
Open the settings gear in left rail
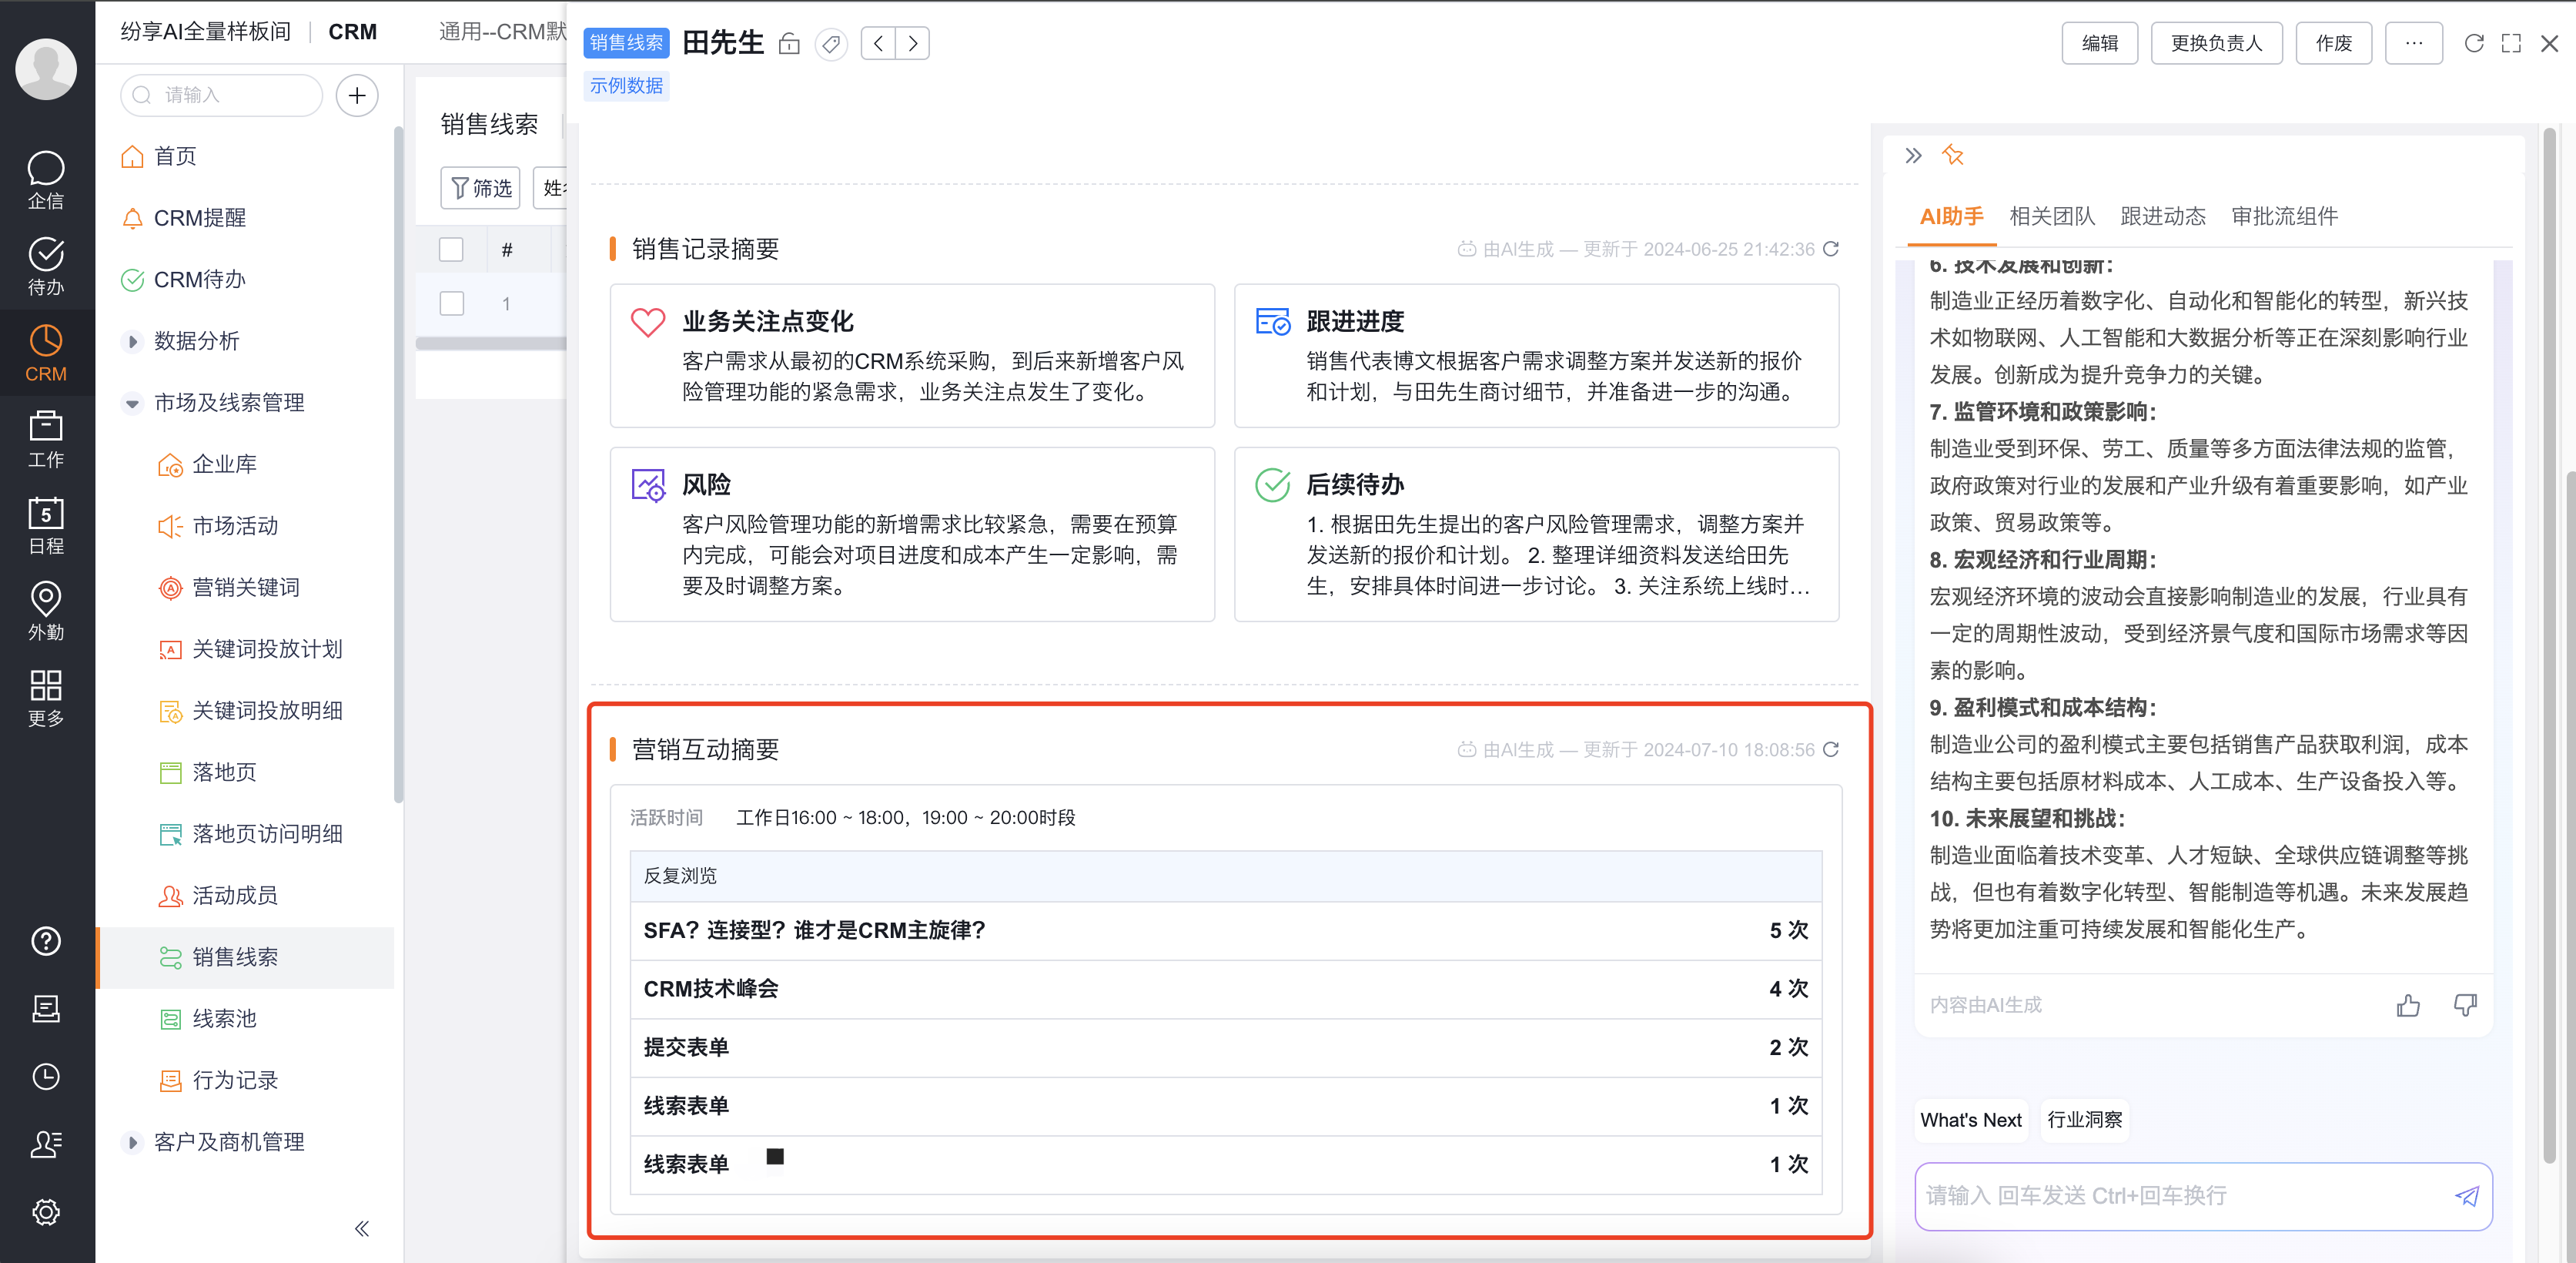tap(46, 1212)
